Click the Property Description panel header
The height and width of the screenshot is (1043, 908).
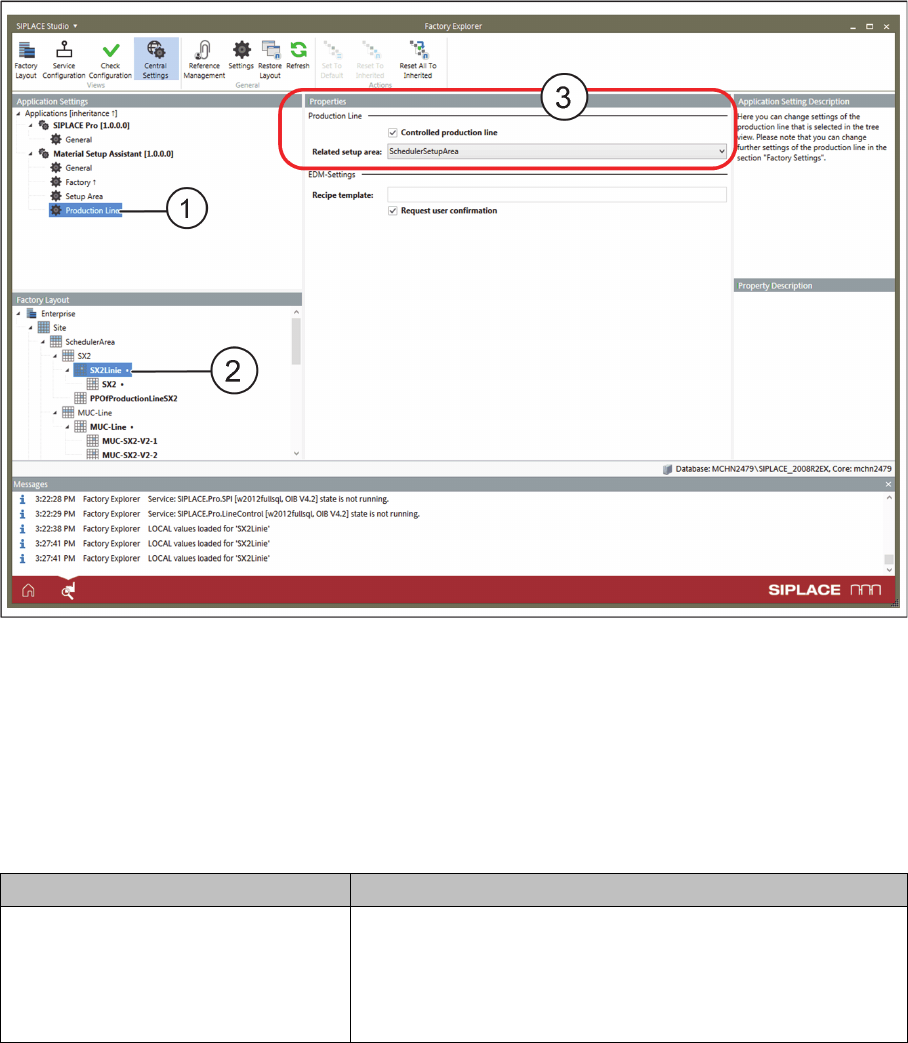(814, 285)
